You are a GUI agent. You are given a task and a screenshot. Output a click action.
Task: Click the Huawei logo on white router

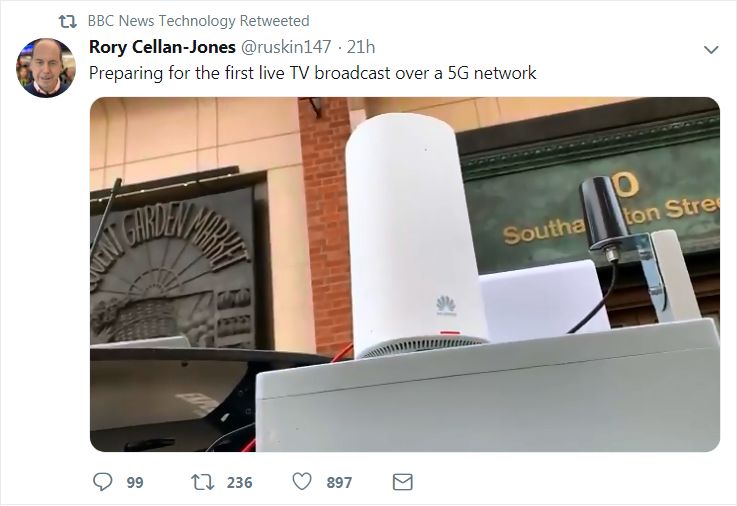pos(446,305)
